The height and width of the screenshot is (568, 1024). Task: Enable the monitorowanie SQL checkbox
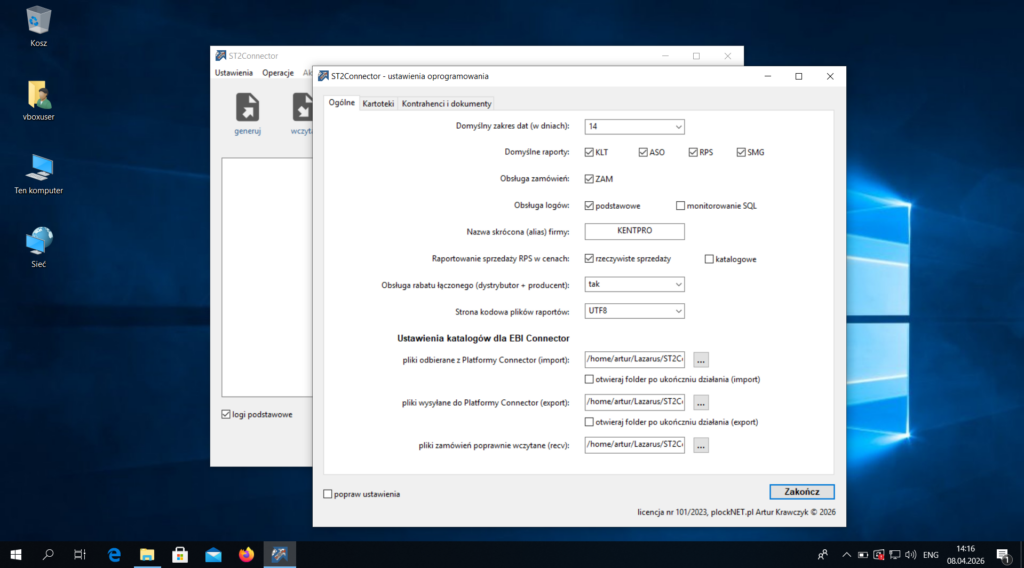coord(681,206)
